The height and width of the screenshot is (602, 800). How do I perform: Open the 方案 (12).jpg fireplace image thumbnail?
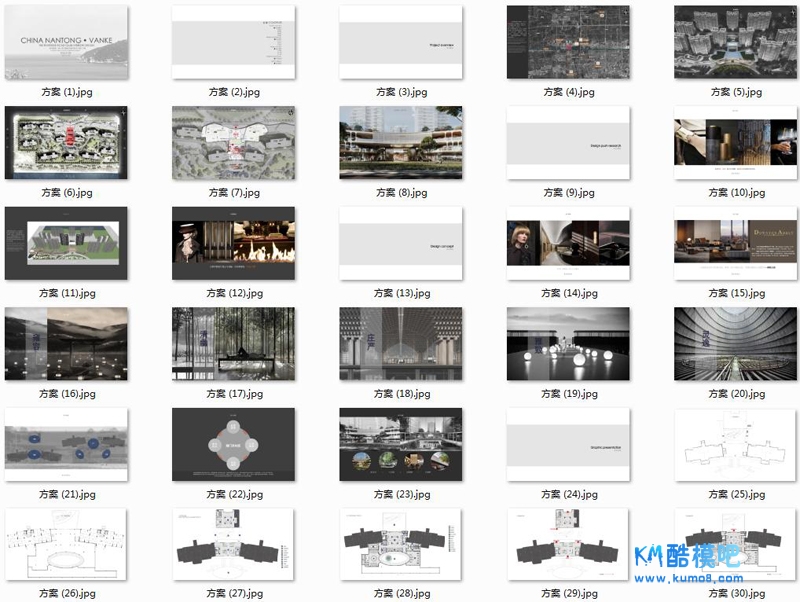(233, 243)
